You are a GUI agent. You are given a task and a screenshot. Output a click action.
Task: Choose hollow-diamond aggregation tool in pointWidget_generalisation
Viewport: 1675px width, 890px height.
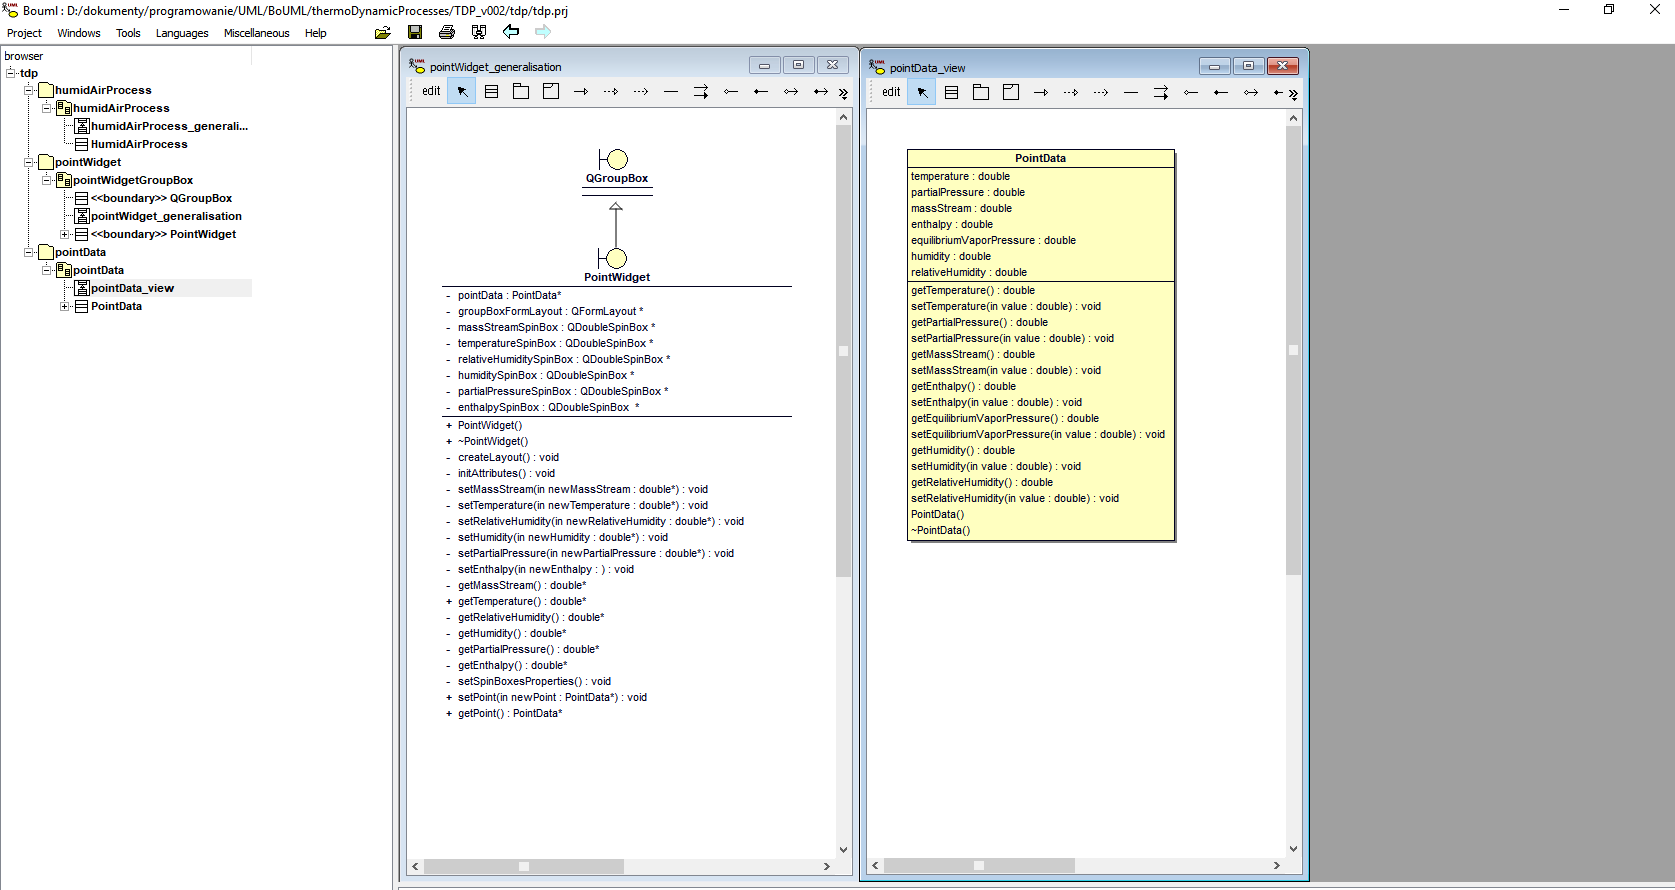coord(731,92)
